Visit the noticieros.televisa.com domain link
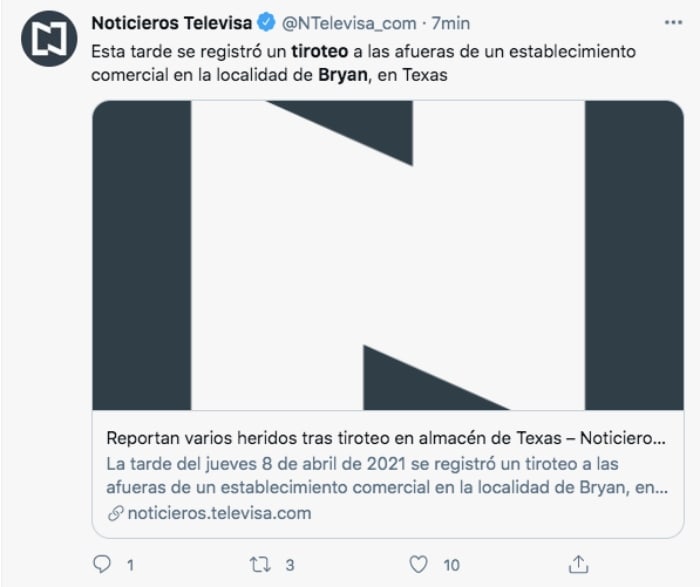 tap(218, 513)
